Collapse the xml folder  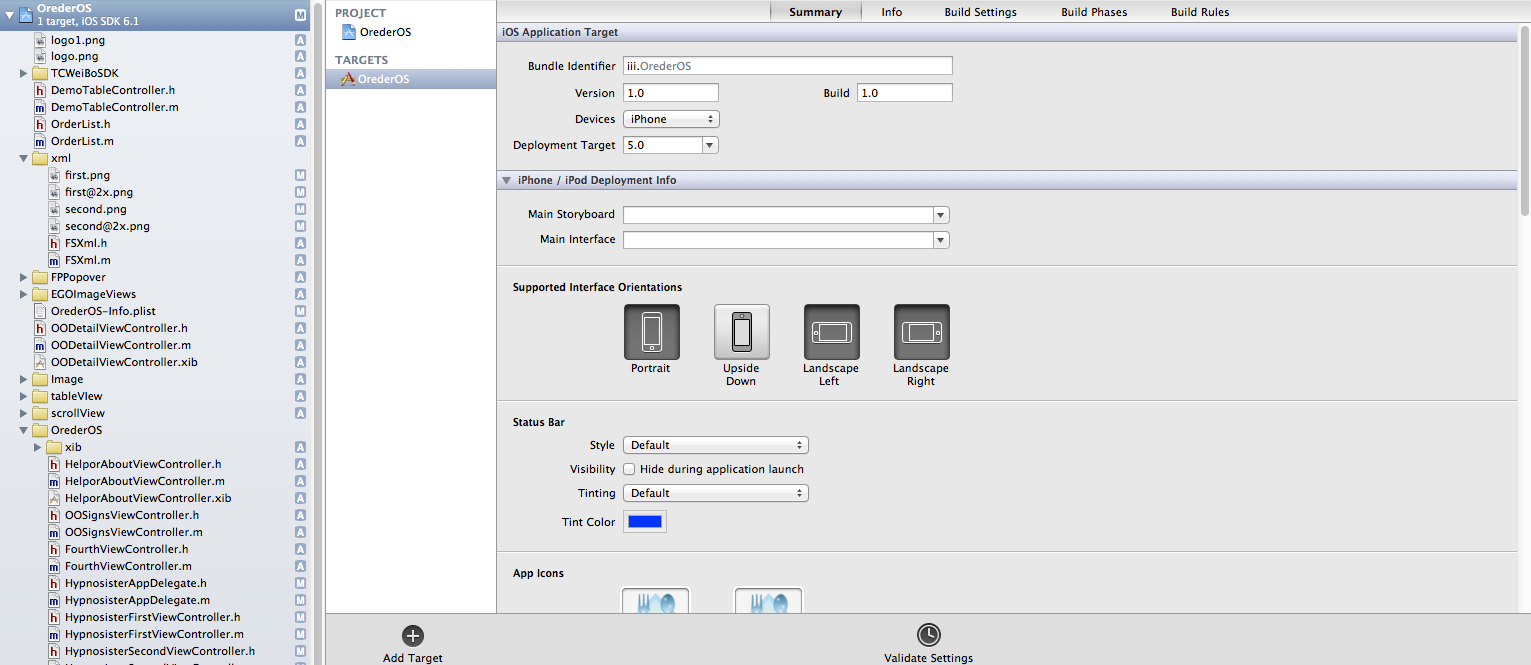pyautogui.click(x=24, y=158)
